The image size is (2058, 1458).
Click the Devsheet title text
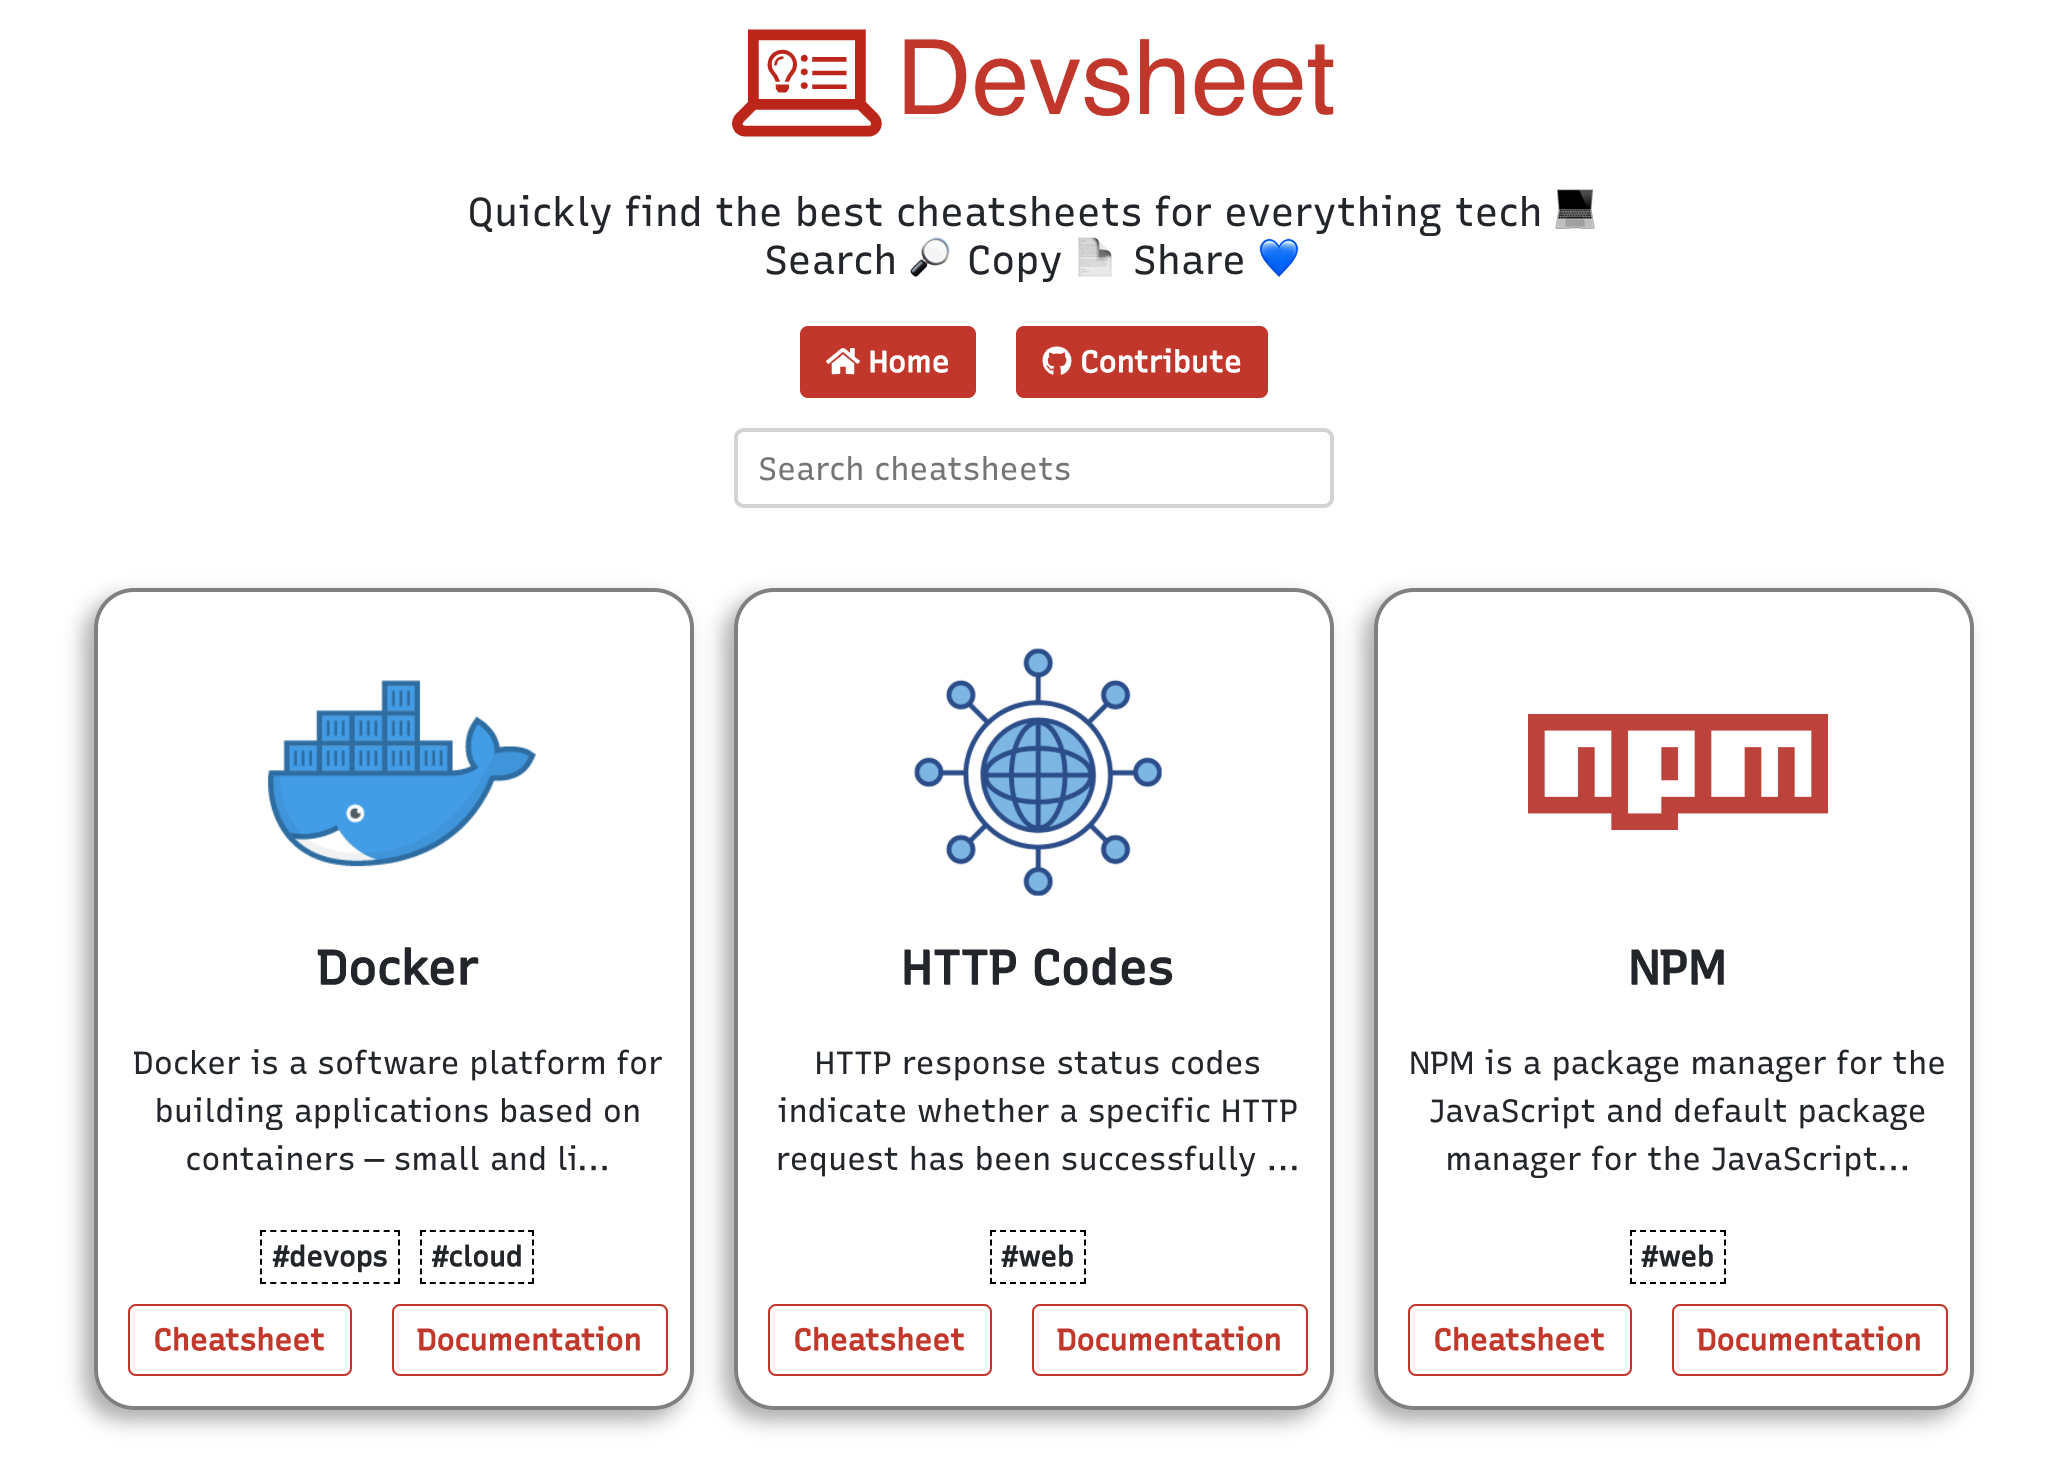coord(1116,79)
